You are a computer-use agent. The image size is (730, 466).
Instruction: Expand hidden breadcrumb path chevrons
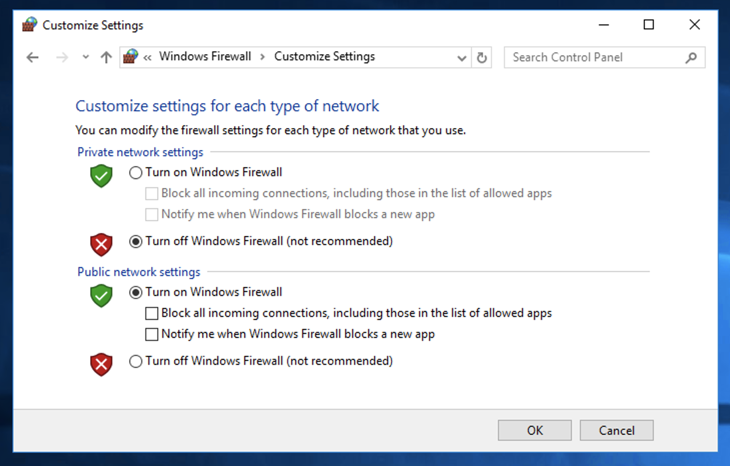148,57
